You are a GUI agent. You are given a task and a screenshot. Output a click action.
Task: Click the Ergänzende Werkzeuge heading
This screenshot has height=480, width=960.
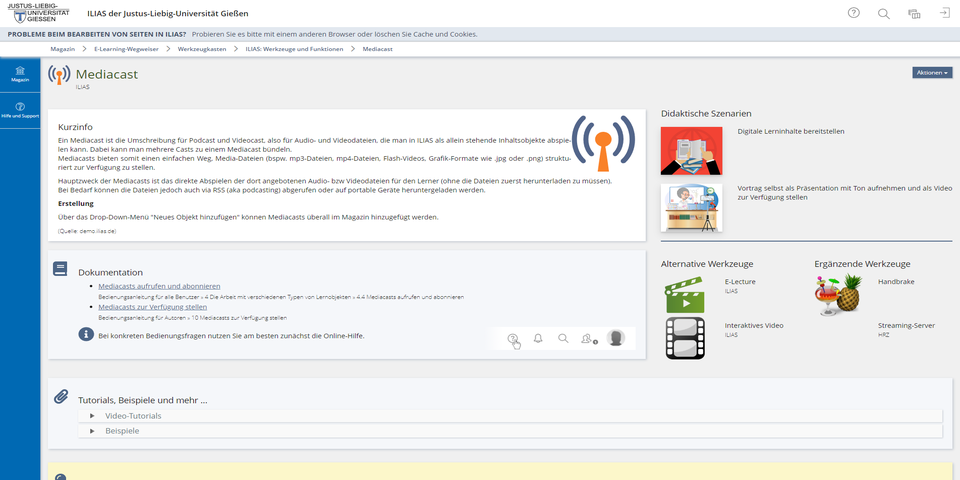[862, 264]
